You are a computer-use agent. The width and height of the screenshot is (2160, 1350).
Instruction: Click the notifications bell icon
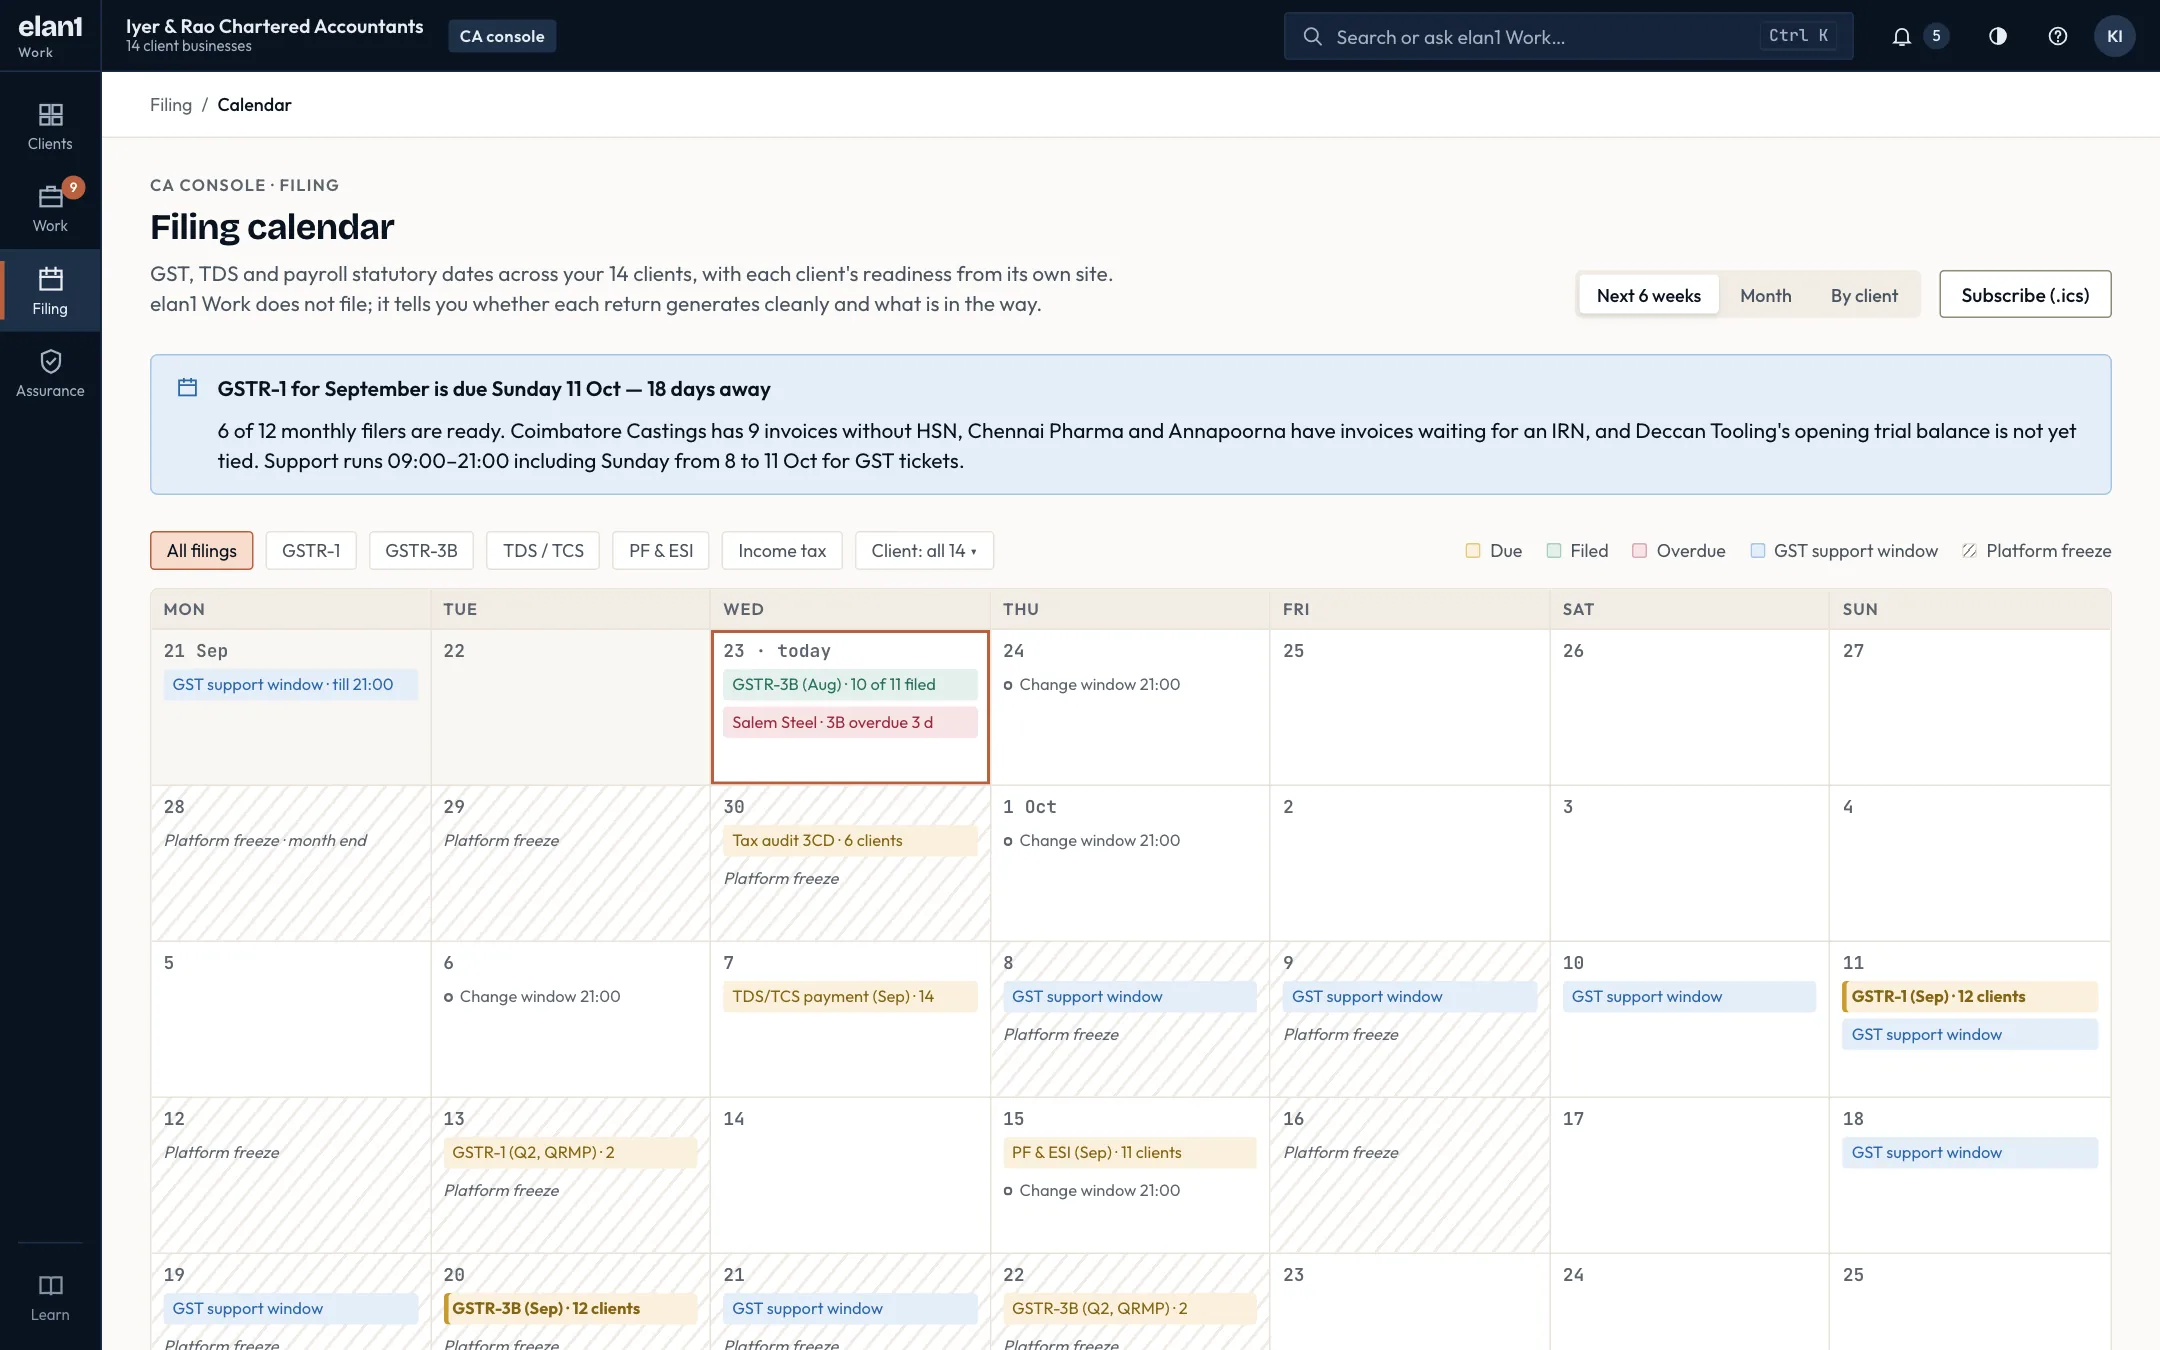pos(1901,36)
